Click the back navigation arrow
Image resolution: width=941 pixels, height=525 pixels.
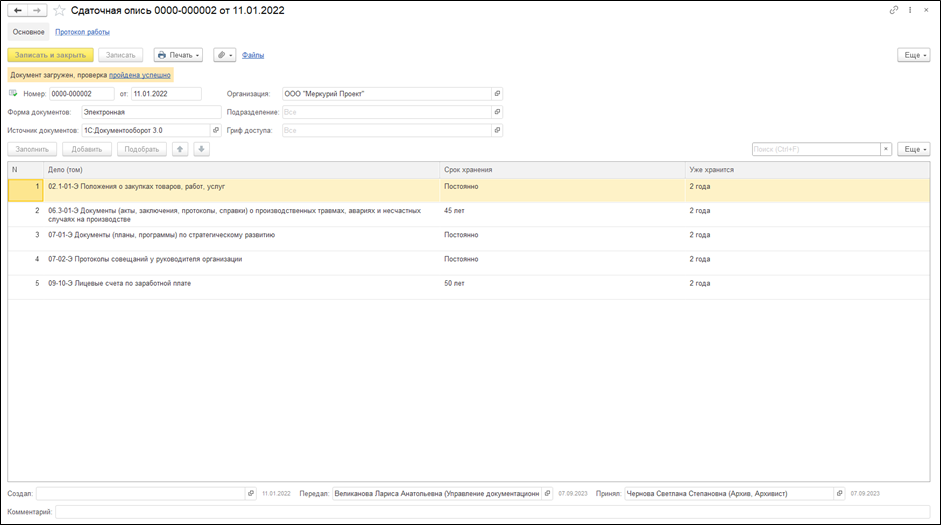(x=17, y=10)
